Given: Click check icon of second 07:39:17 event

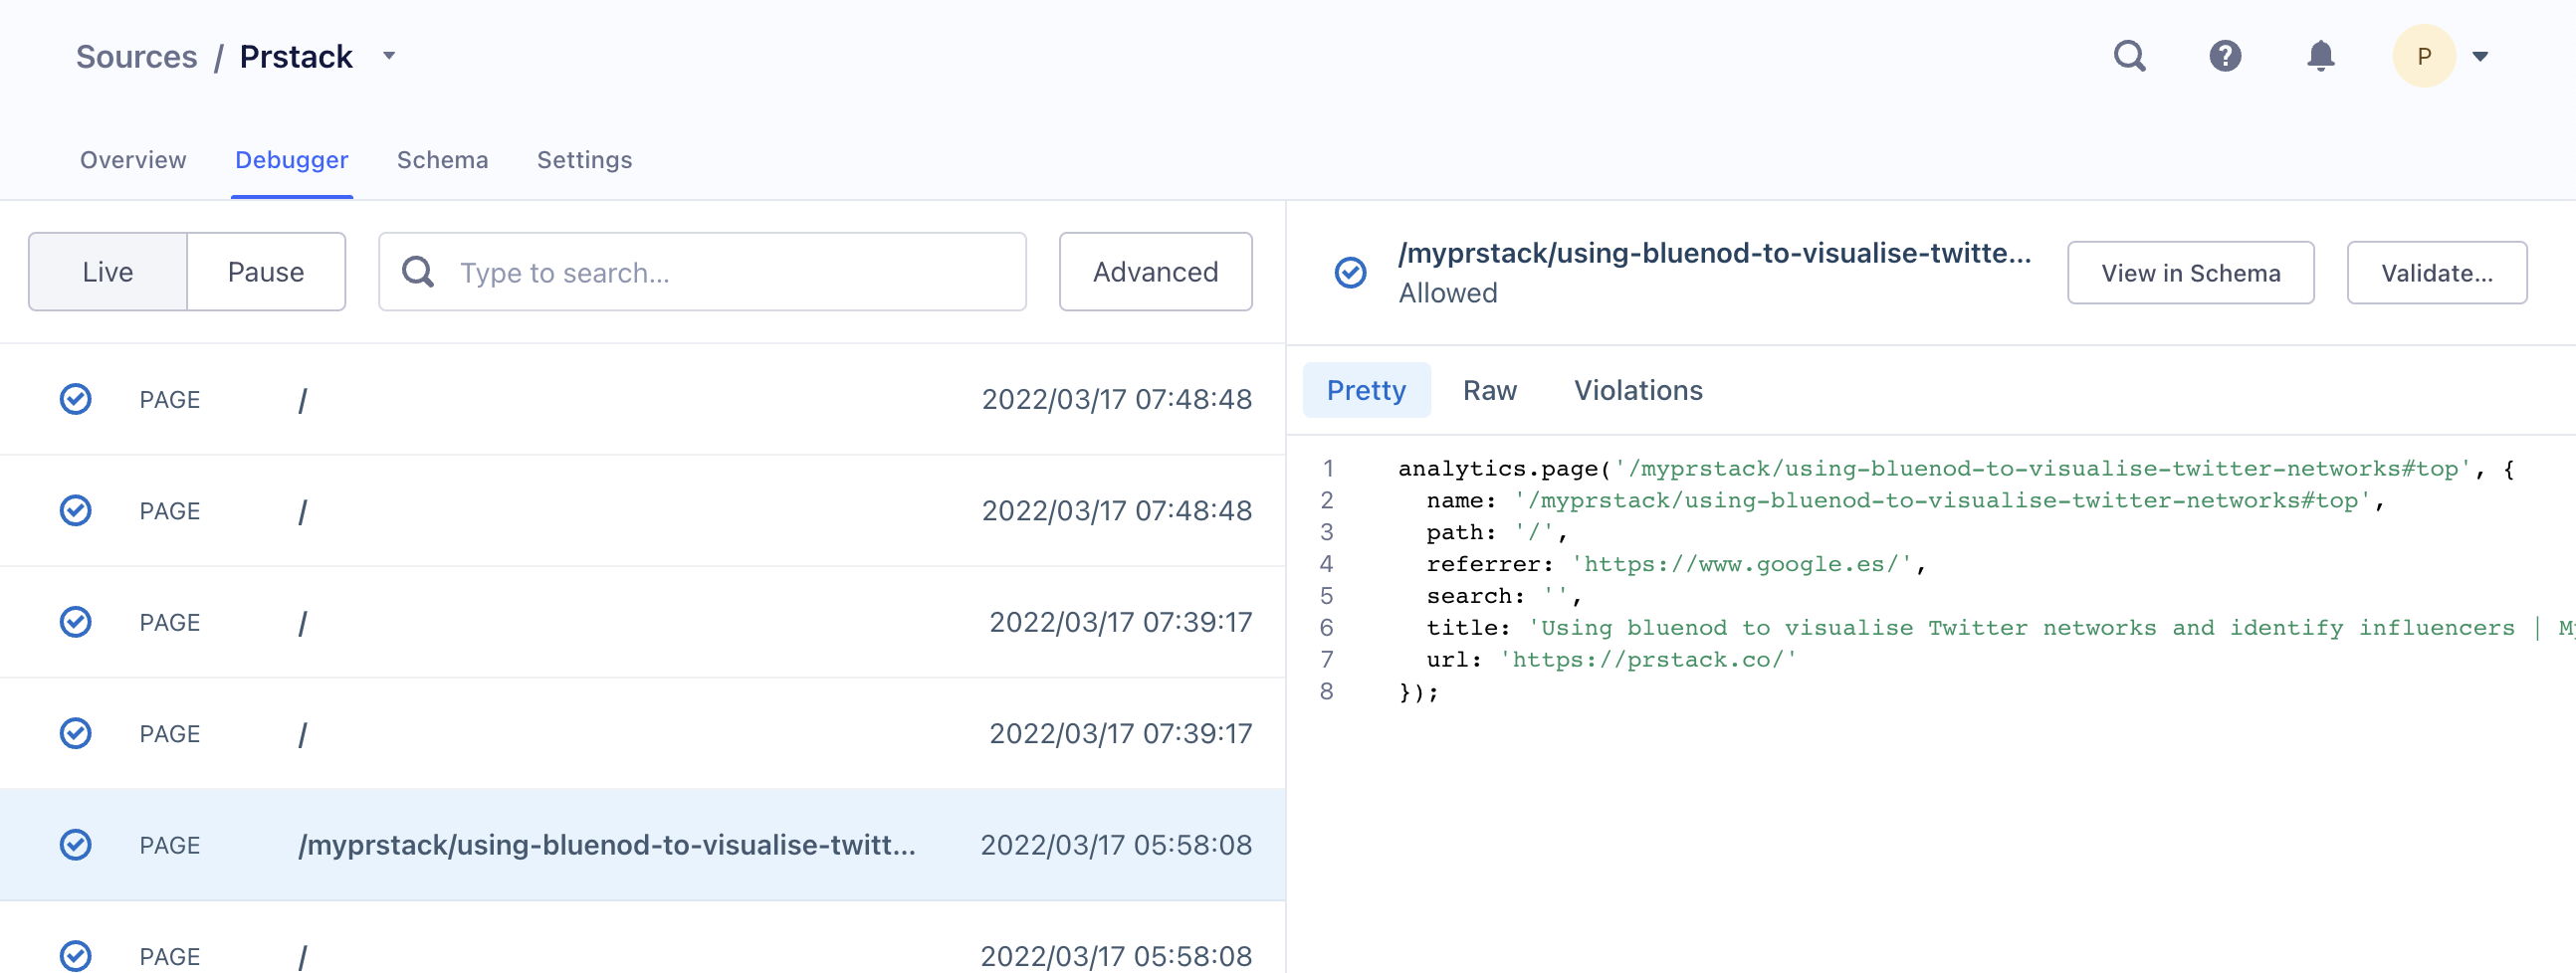Looking at the screenshot, I should pyautogui.click(x=75, y=734).
